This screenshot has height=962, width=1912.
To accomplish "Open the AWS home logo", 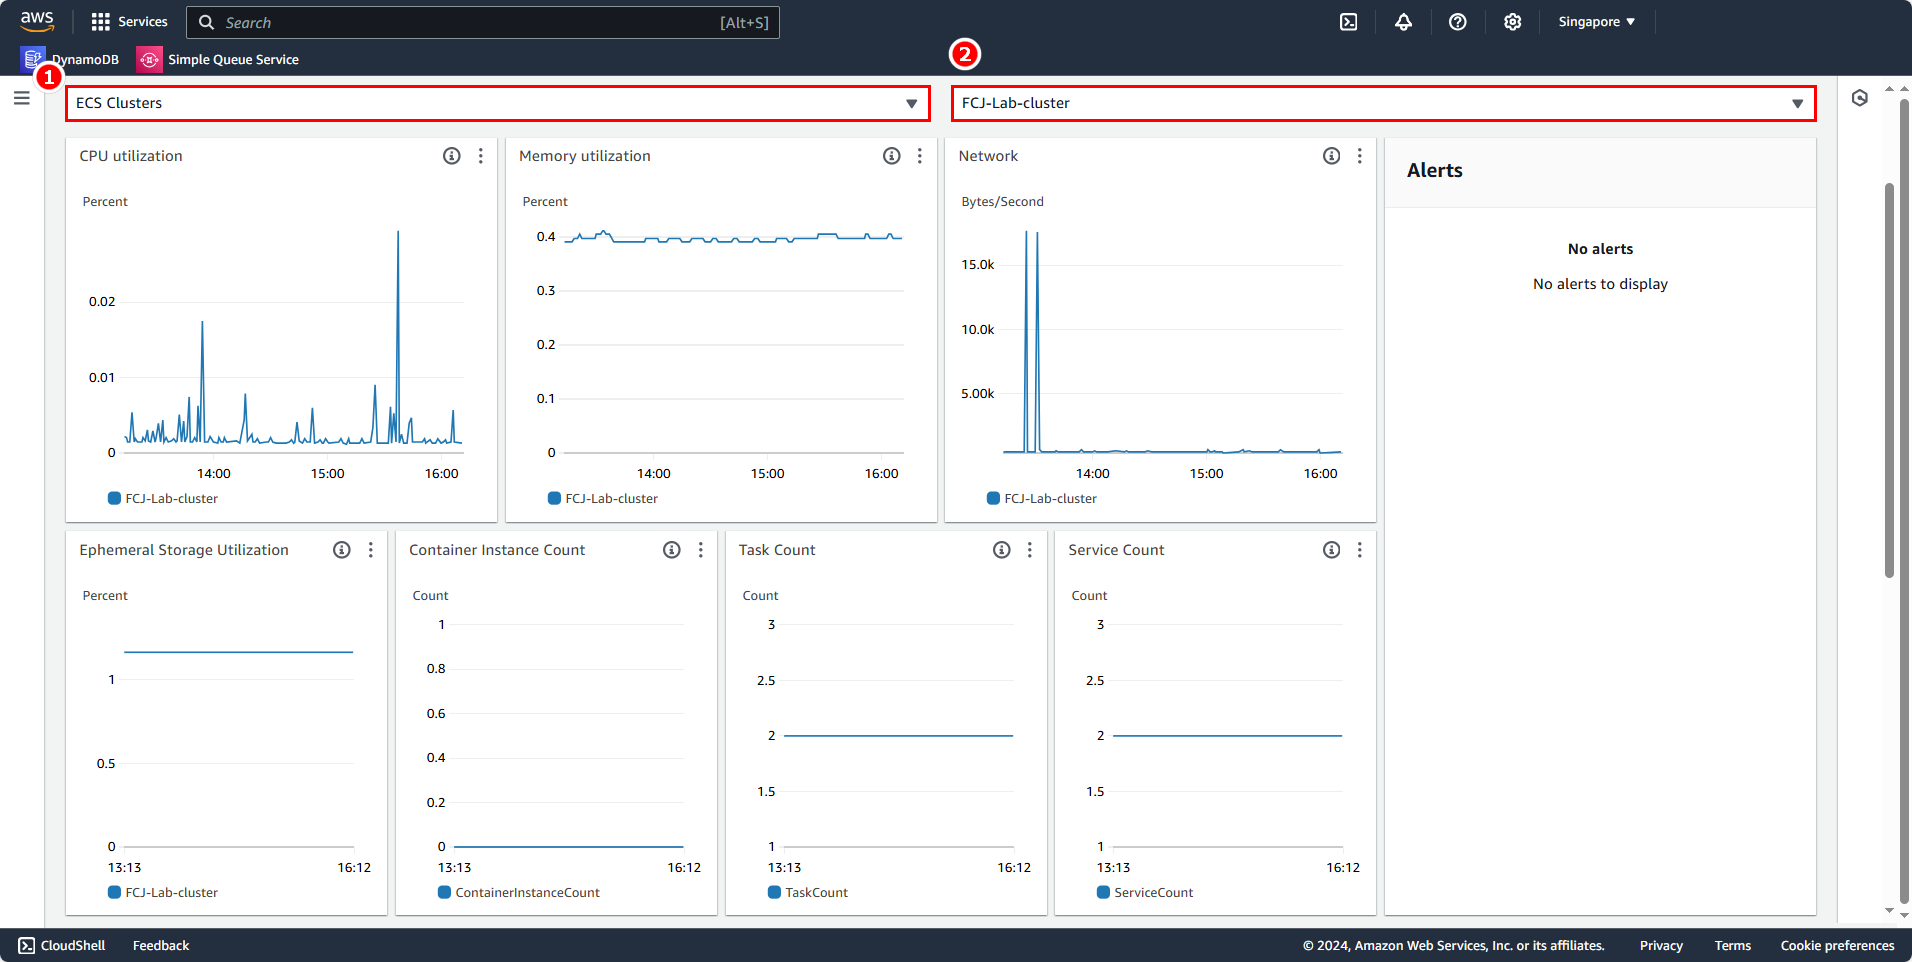I will click(37, 21).
